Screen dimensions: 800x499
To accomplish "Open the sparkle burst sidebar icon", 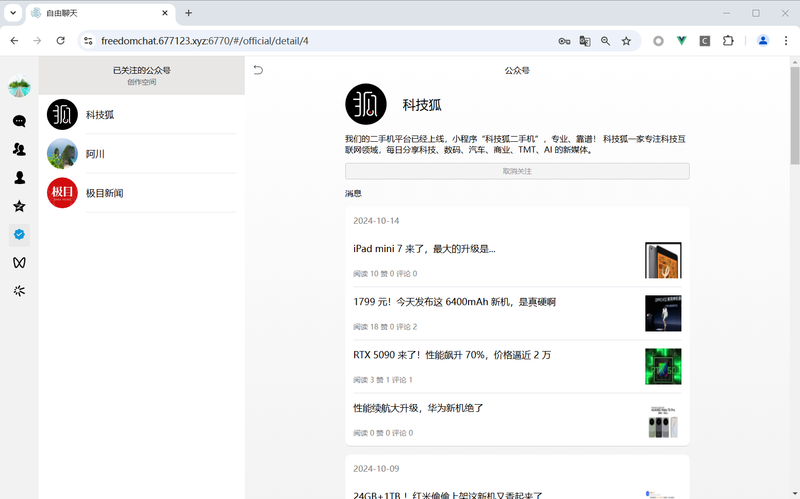I will coord(19,291).
